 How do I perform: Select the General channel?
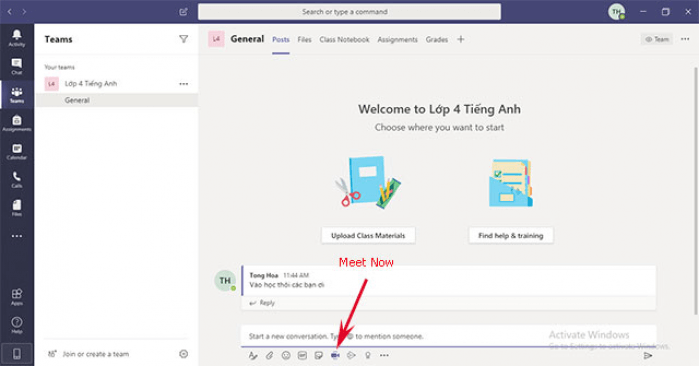click(116, 100)
